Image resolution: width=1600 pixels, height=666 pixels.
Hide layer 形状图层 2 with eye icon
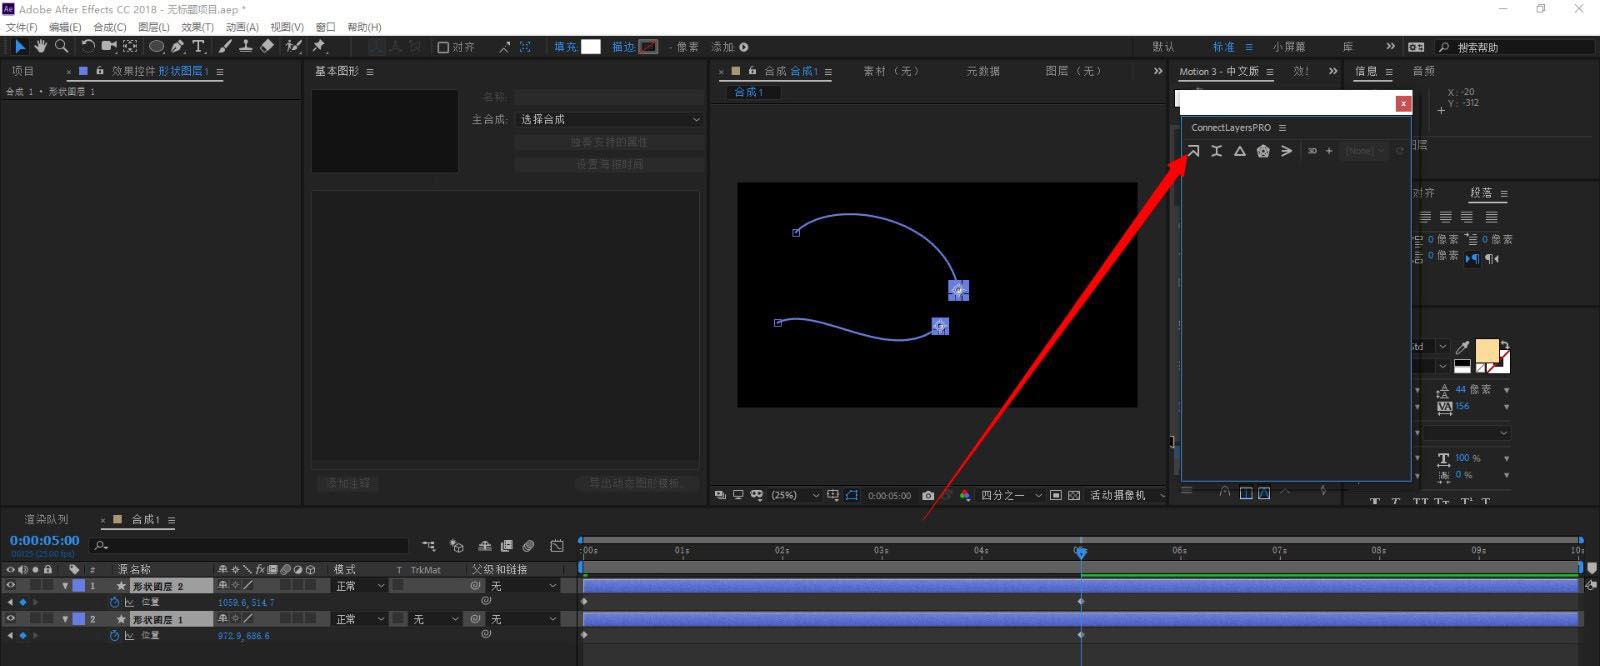click(11, 586)
